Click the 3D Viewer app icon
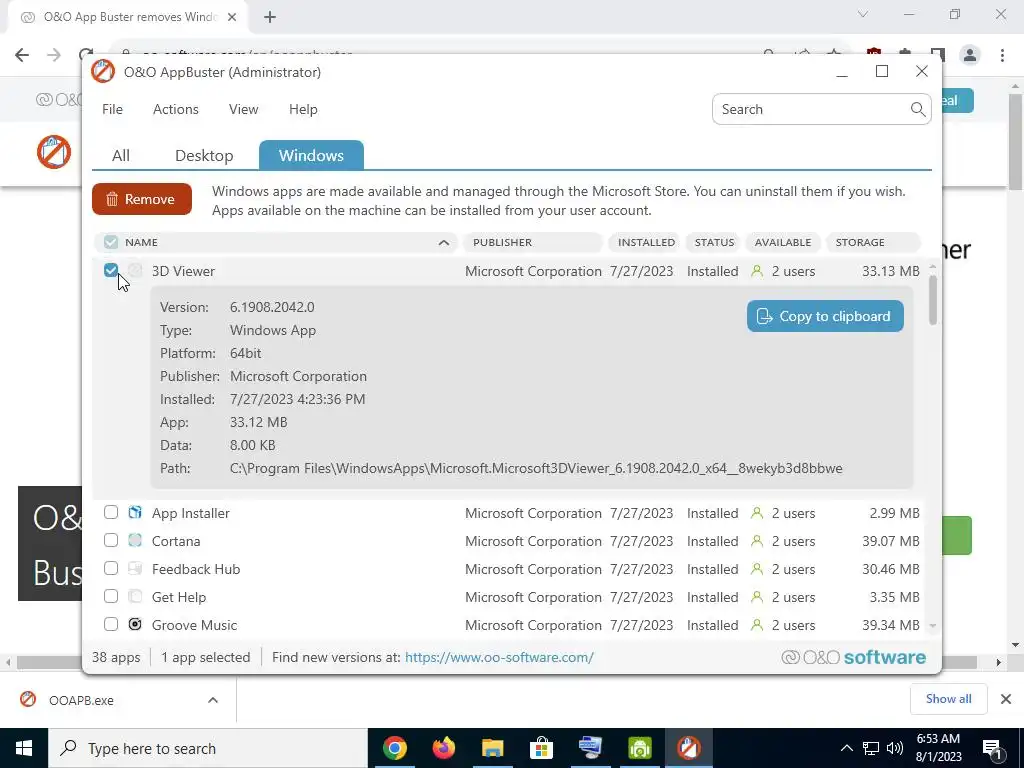Viewport: 1024px width, 768px height. point(135,270)
